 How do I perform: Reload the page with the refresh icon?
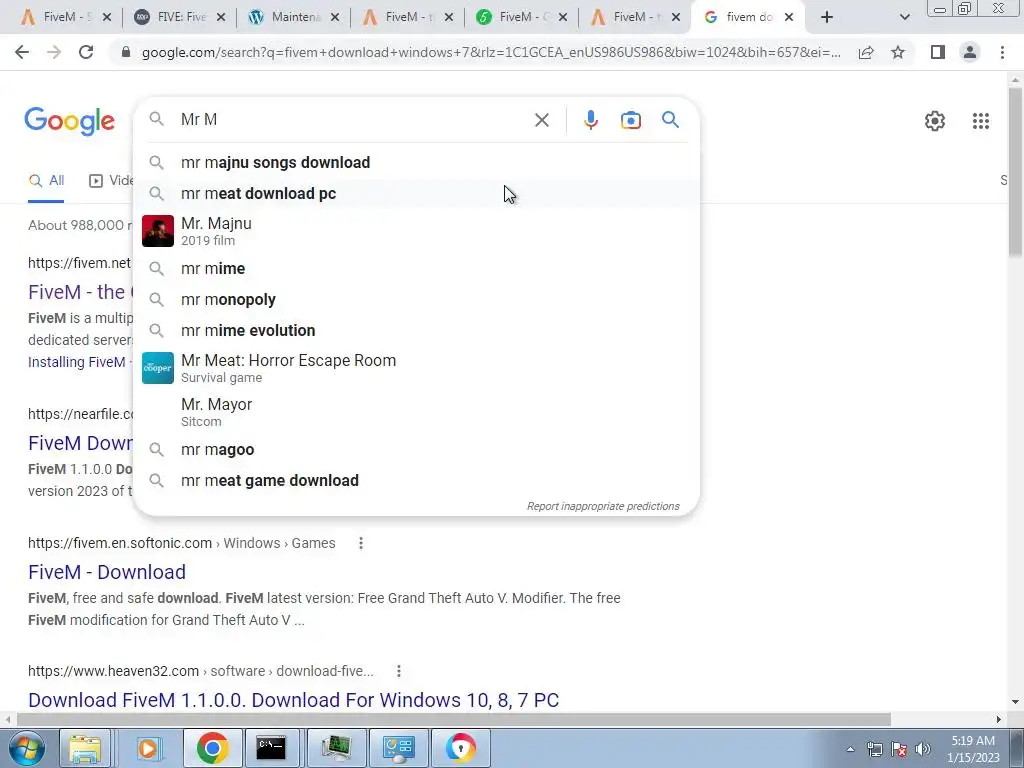(x=86, y=52)
